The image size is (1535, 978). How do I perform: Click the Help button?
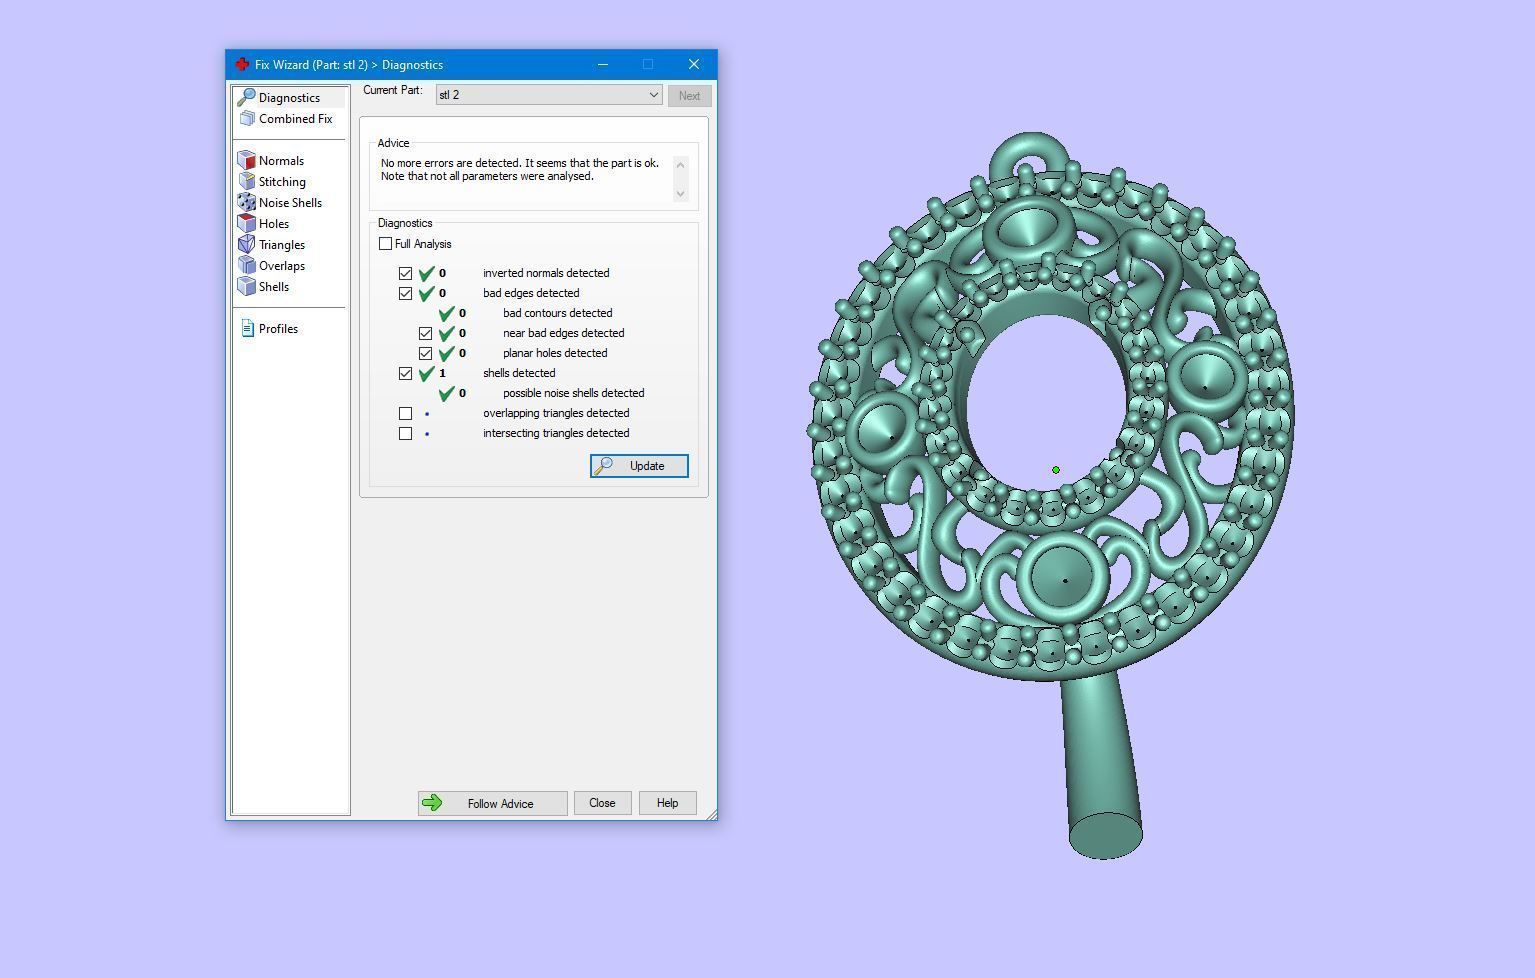[x=667, y=803]
